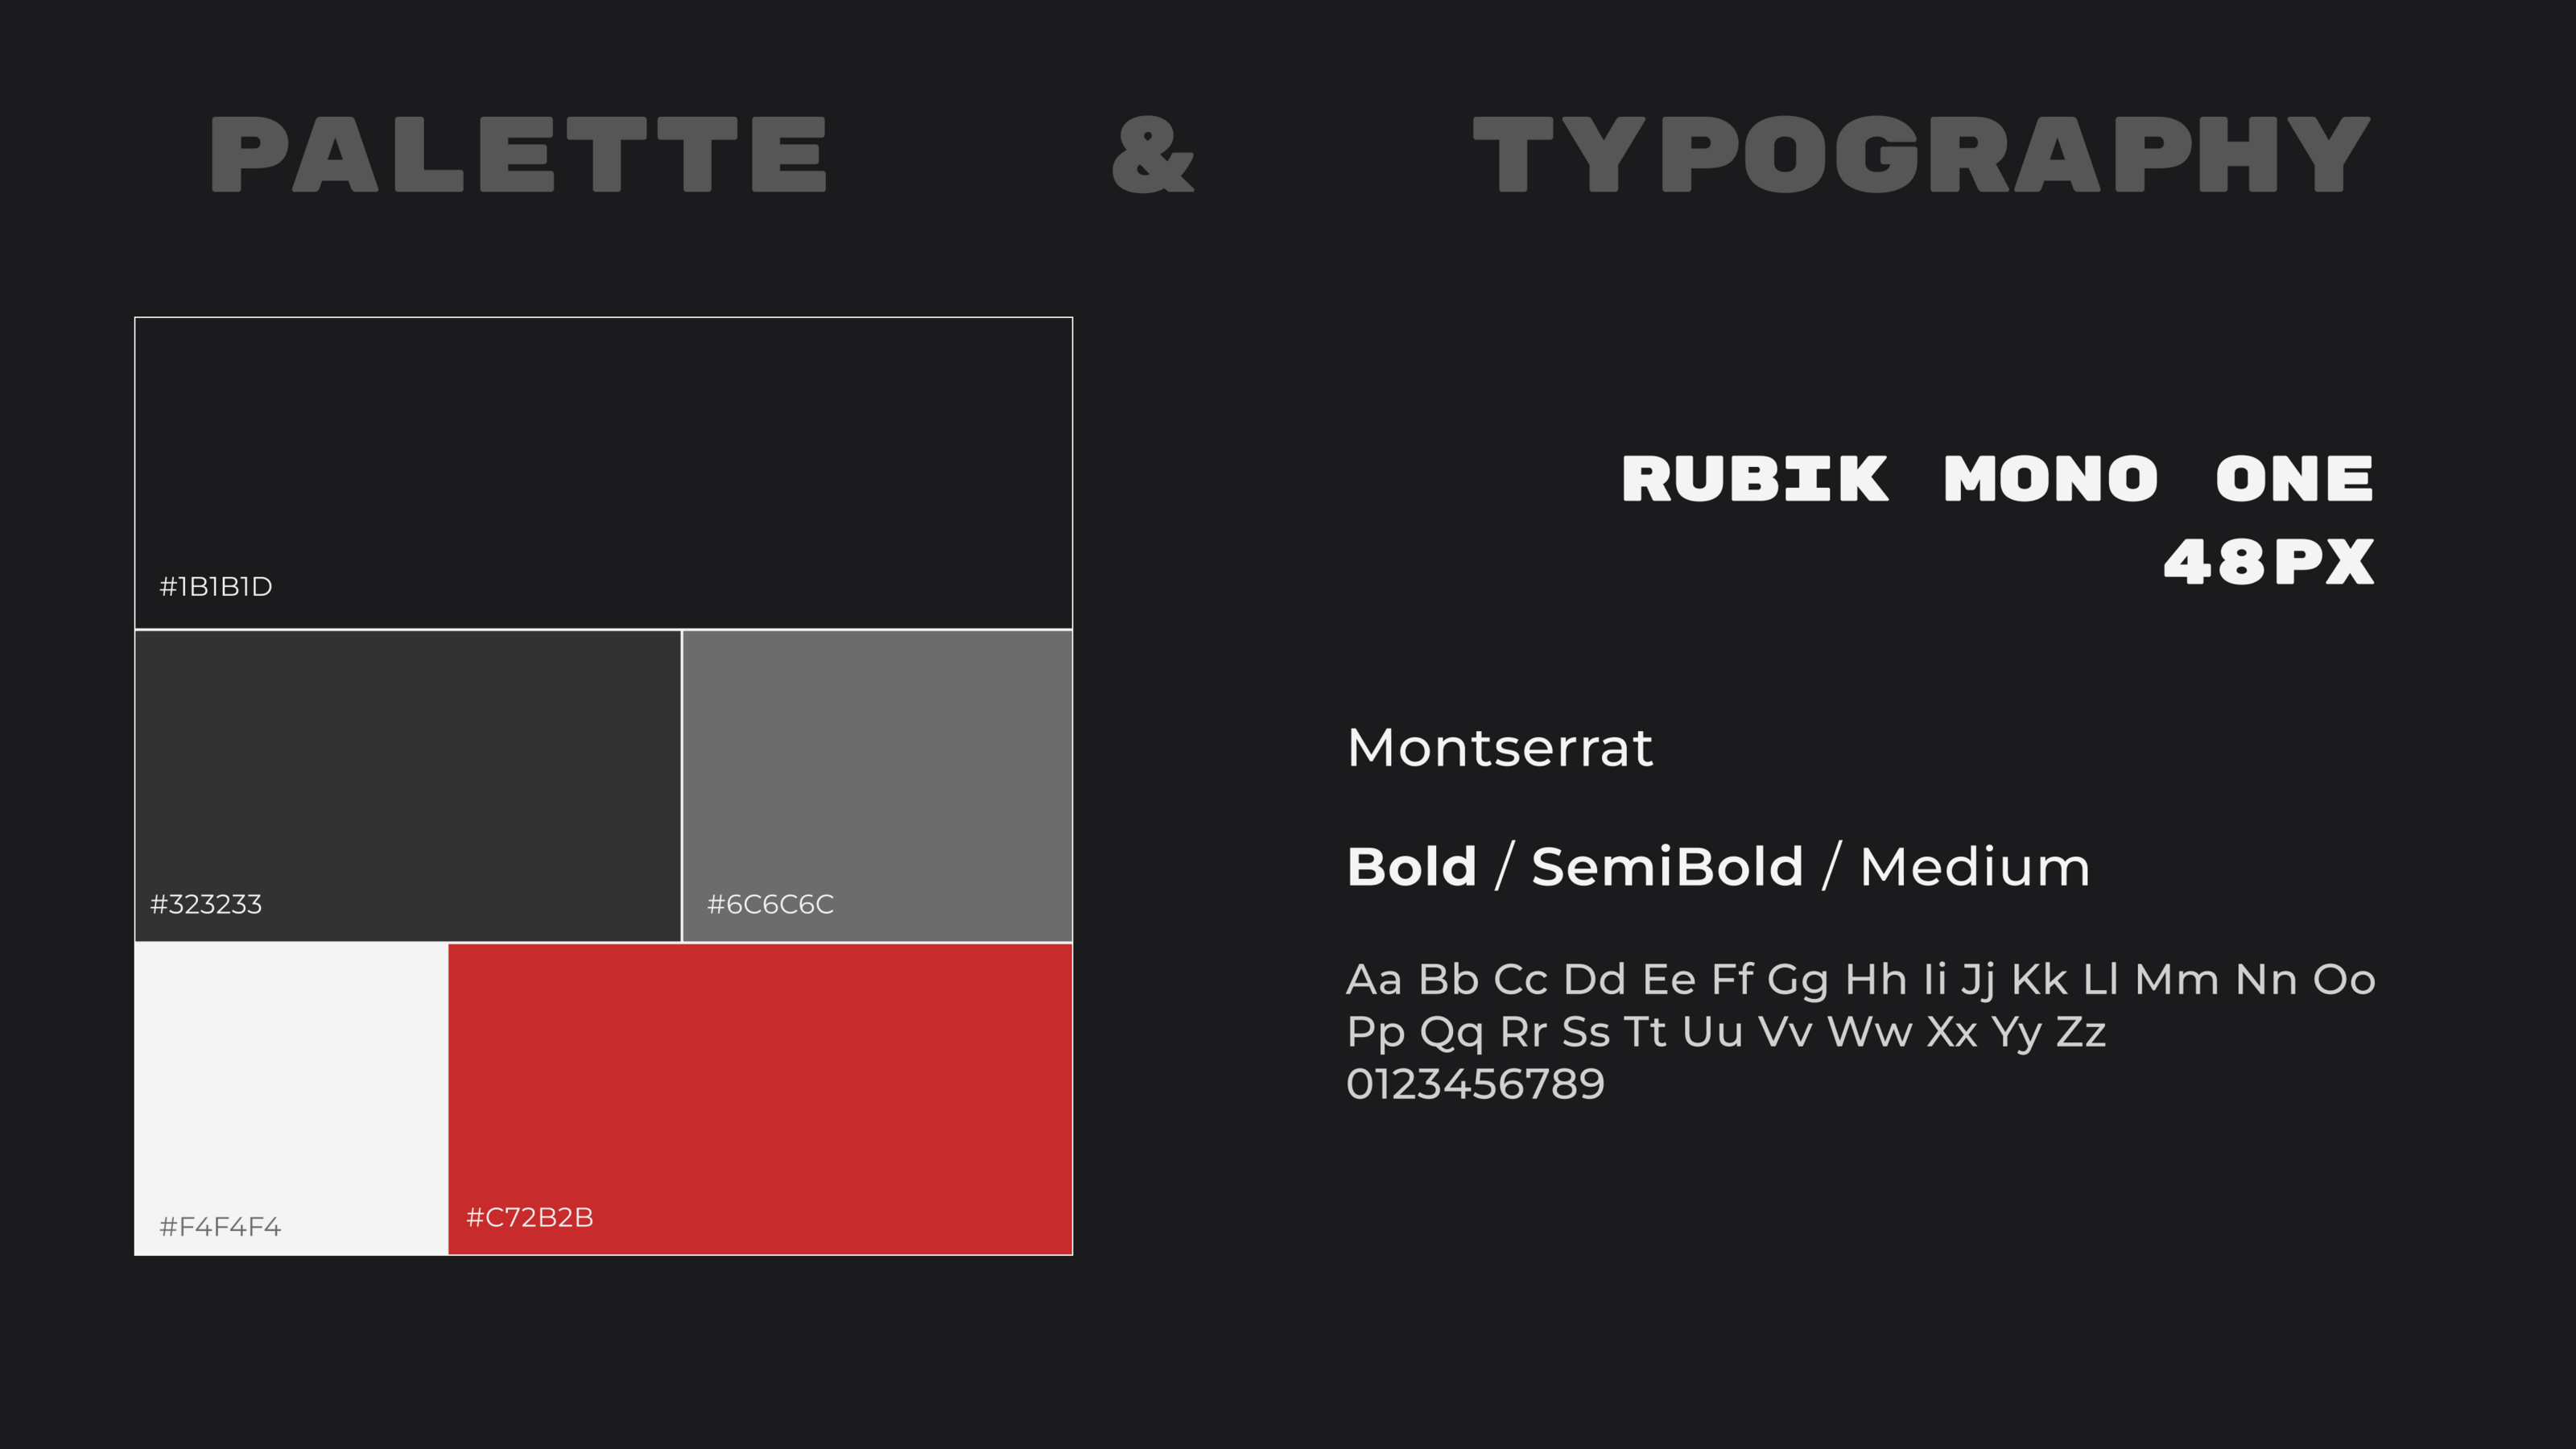Click the PALETTE heading word

518,155
